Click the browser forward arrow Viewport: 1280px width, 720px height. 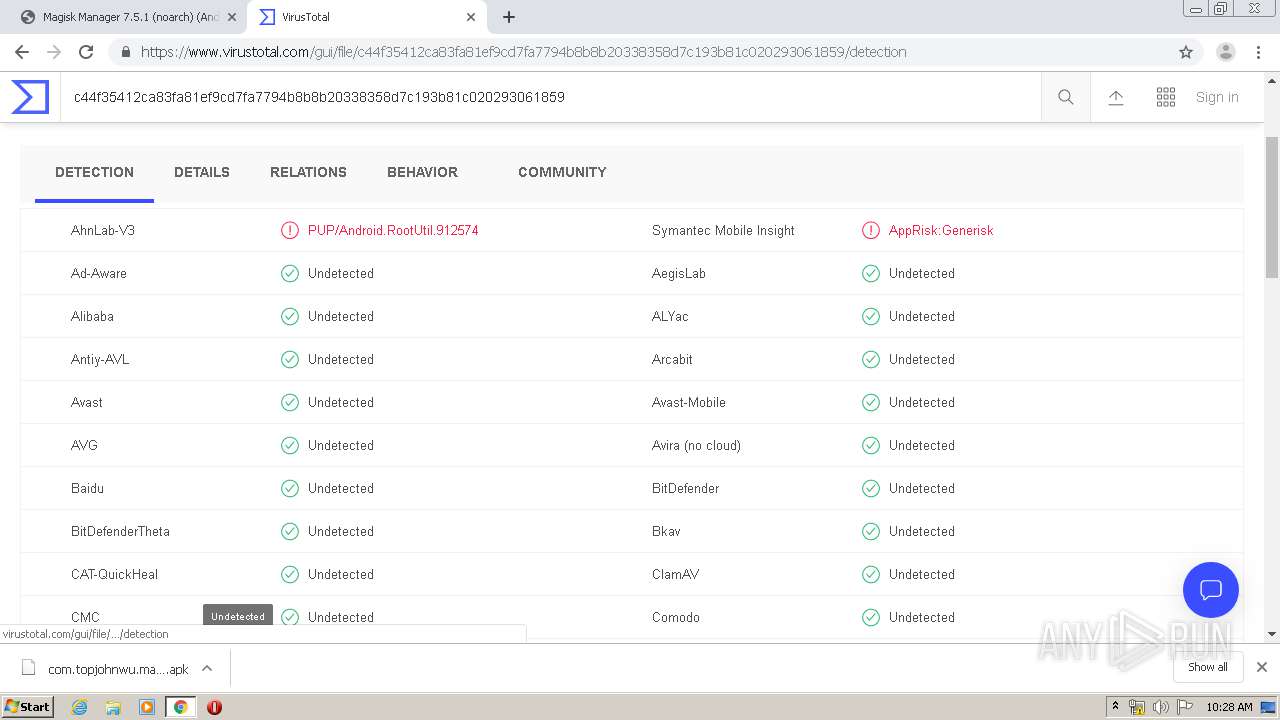[54, 52]
